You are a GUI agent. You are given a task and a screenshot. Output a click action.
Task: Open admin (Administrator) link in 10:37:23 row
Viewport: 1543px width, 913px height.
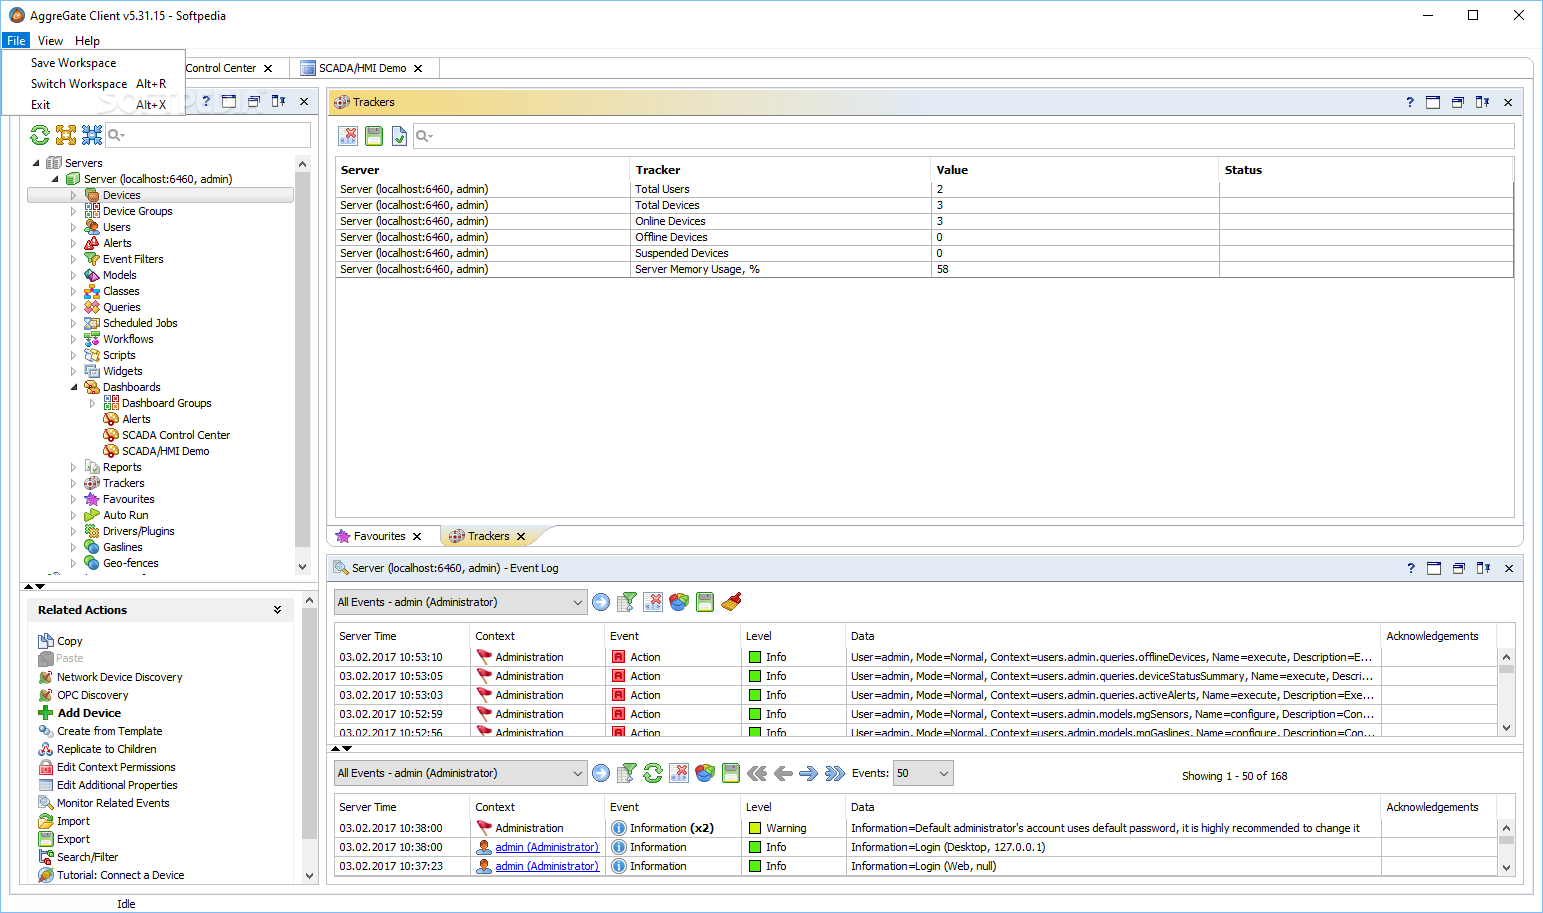(547, 866)
